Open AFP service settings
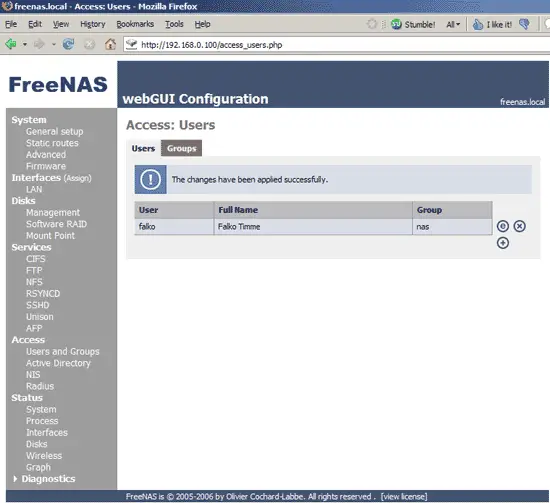Viewport: 550px width, 503px height. 34,328
